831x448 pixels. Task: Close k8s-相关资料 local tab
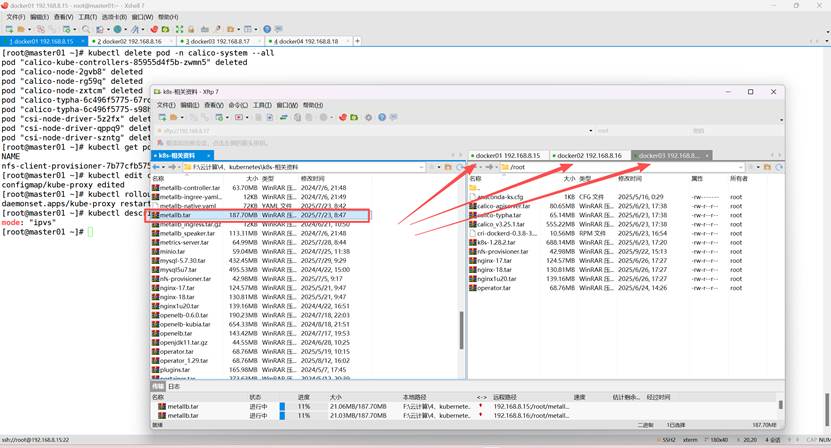[x=209, y=155]
